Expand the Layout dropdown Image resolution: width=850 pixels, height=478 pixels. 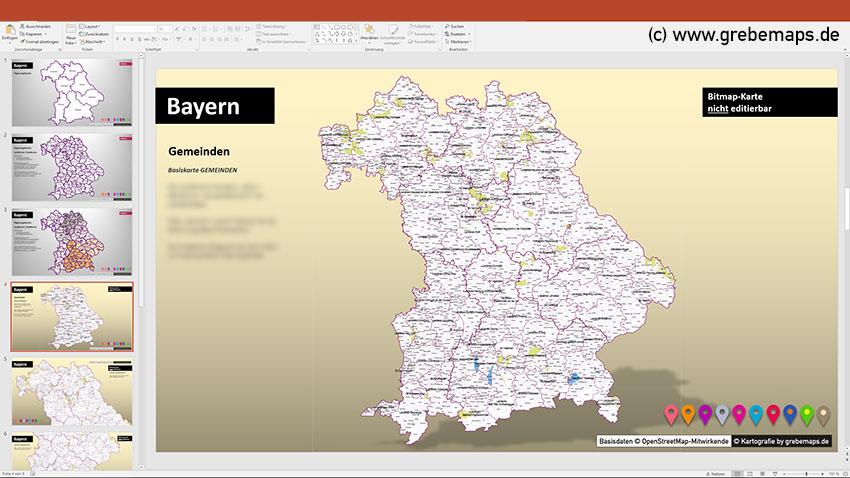click(x=92, y=25)
